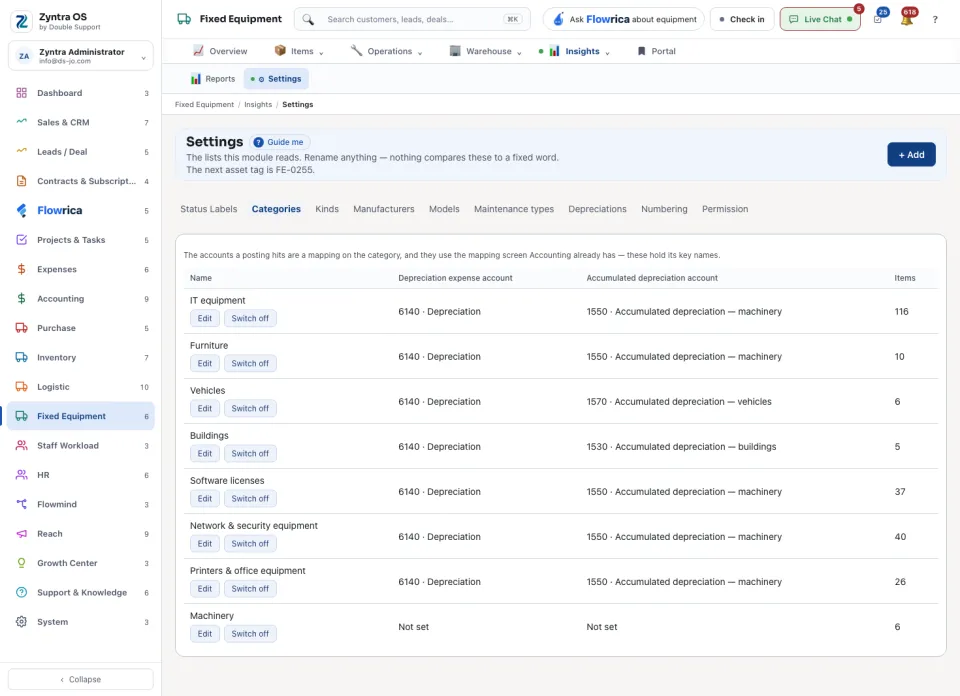
Task: Open the notifications bell icon
Action: point(907,19)
